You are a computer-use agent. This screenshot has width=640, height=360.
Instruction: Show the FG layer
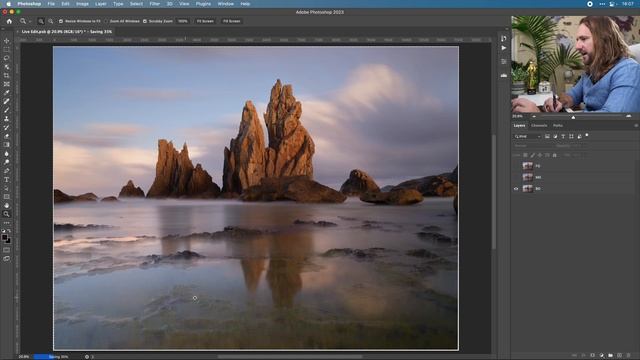(x=516, y=166)
